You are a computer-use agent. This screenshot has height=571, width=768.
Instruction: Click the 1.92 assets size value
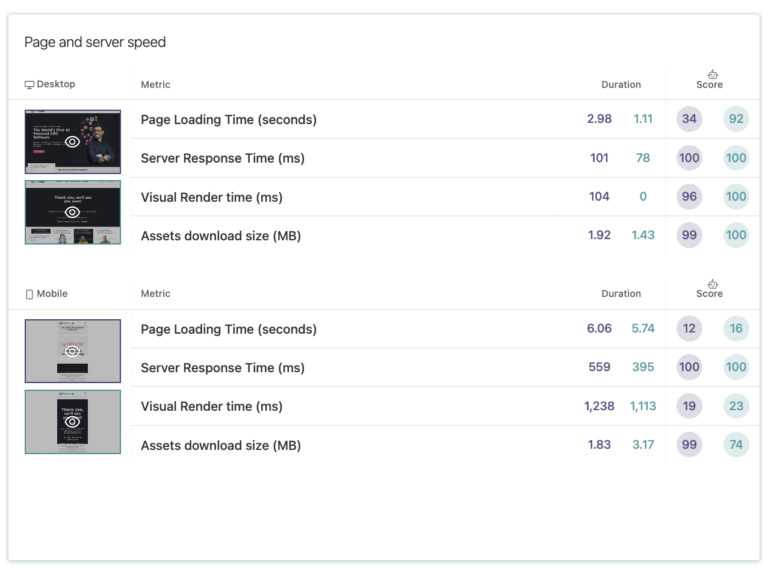(599, 236)
